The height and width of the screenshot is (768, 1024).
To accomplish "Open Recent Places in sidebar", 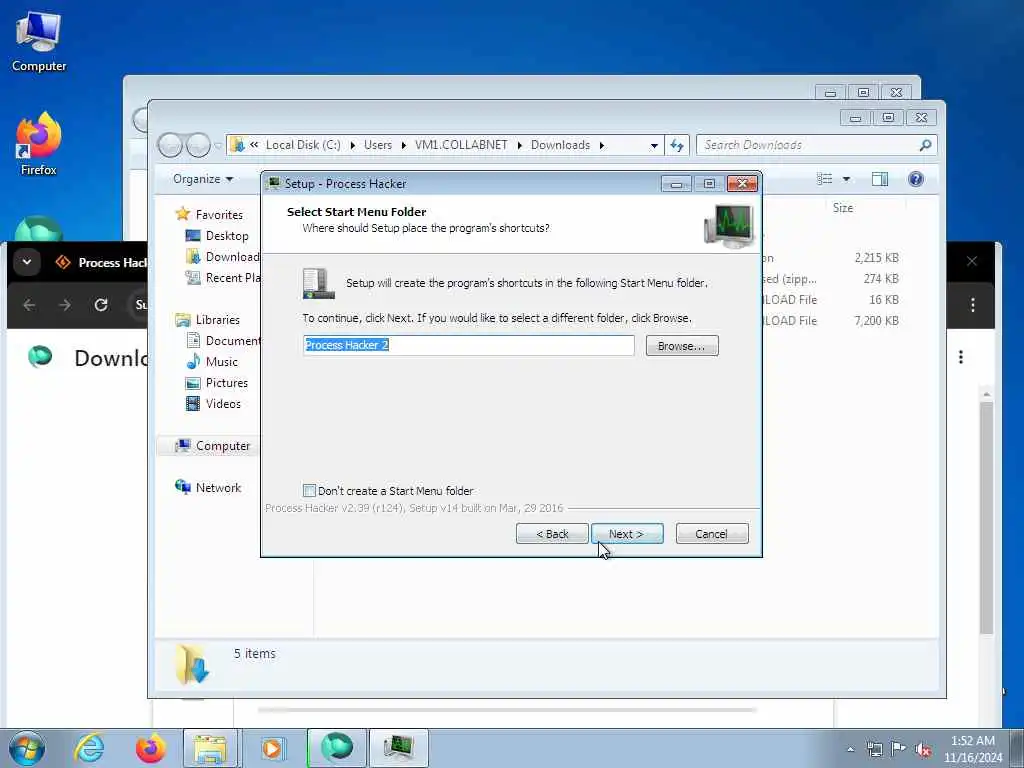I will coord(223,278).
